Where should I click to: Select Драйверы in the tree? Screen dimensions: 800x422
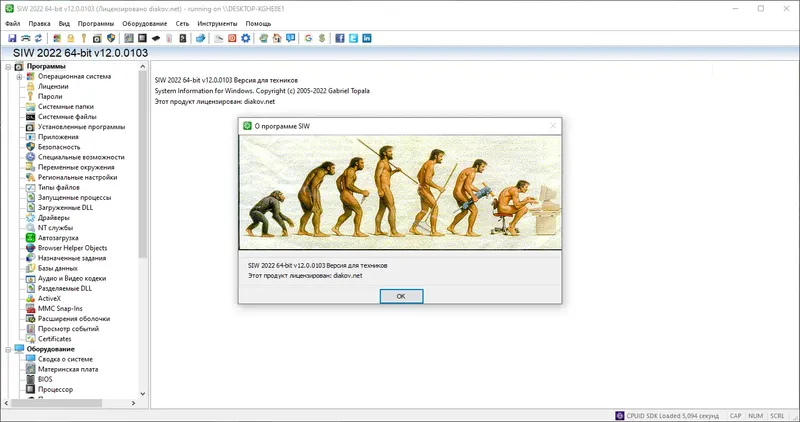(x=54, y=218)
